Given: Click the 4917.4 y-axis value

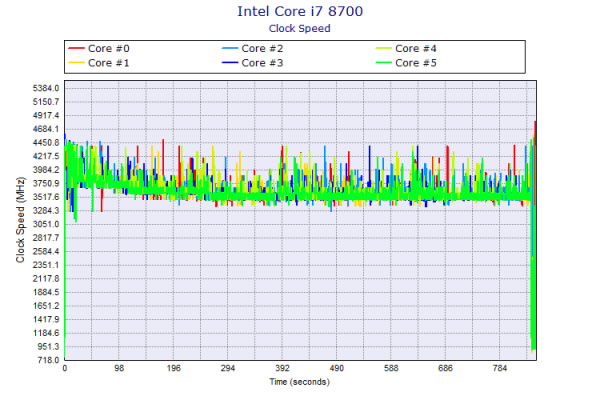Looking at the screenshot, I should coord(46,116).
